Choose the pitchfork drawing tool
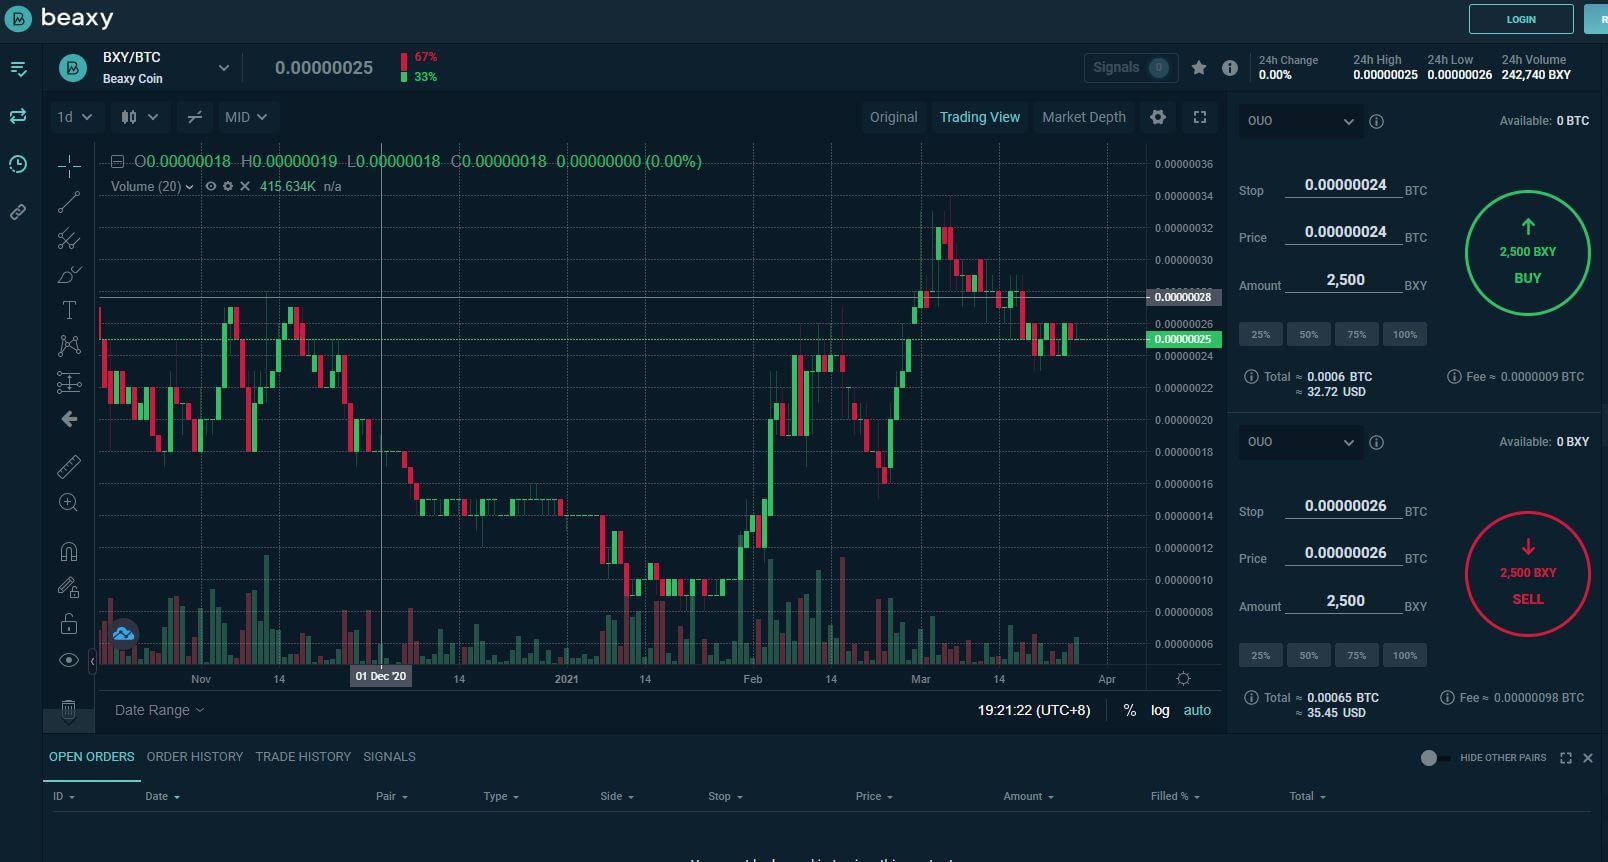This screenshot has width=1608, height=862. (69, 239)
